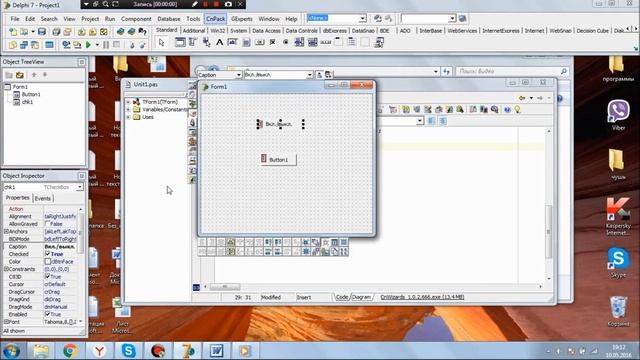The width and height of the screenshot is (640, 360).
Task: Click the Windows Start button
Action: [11, 351]
